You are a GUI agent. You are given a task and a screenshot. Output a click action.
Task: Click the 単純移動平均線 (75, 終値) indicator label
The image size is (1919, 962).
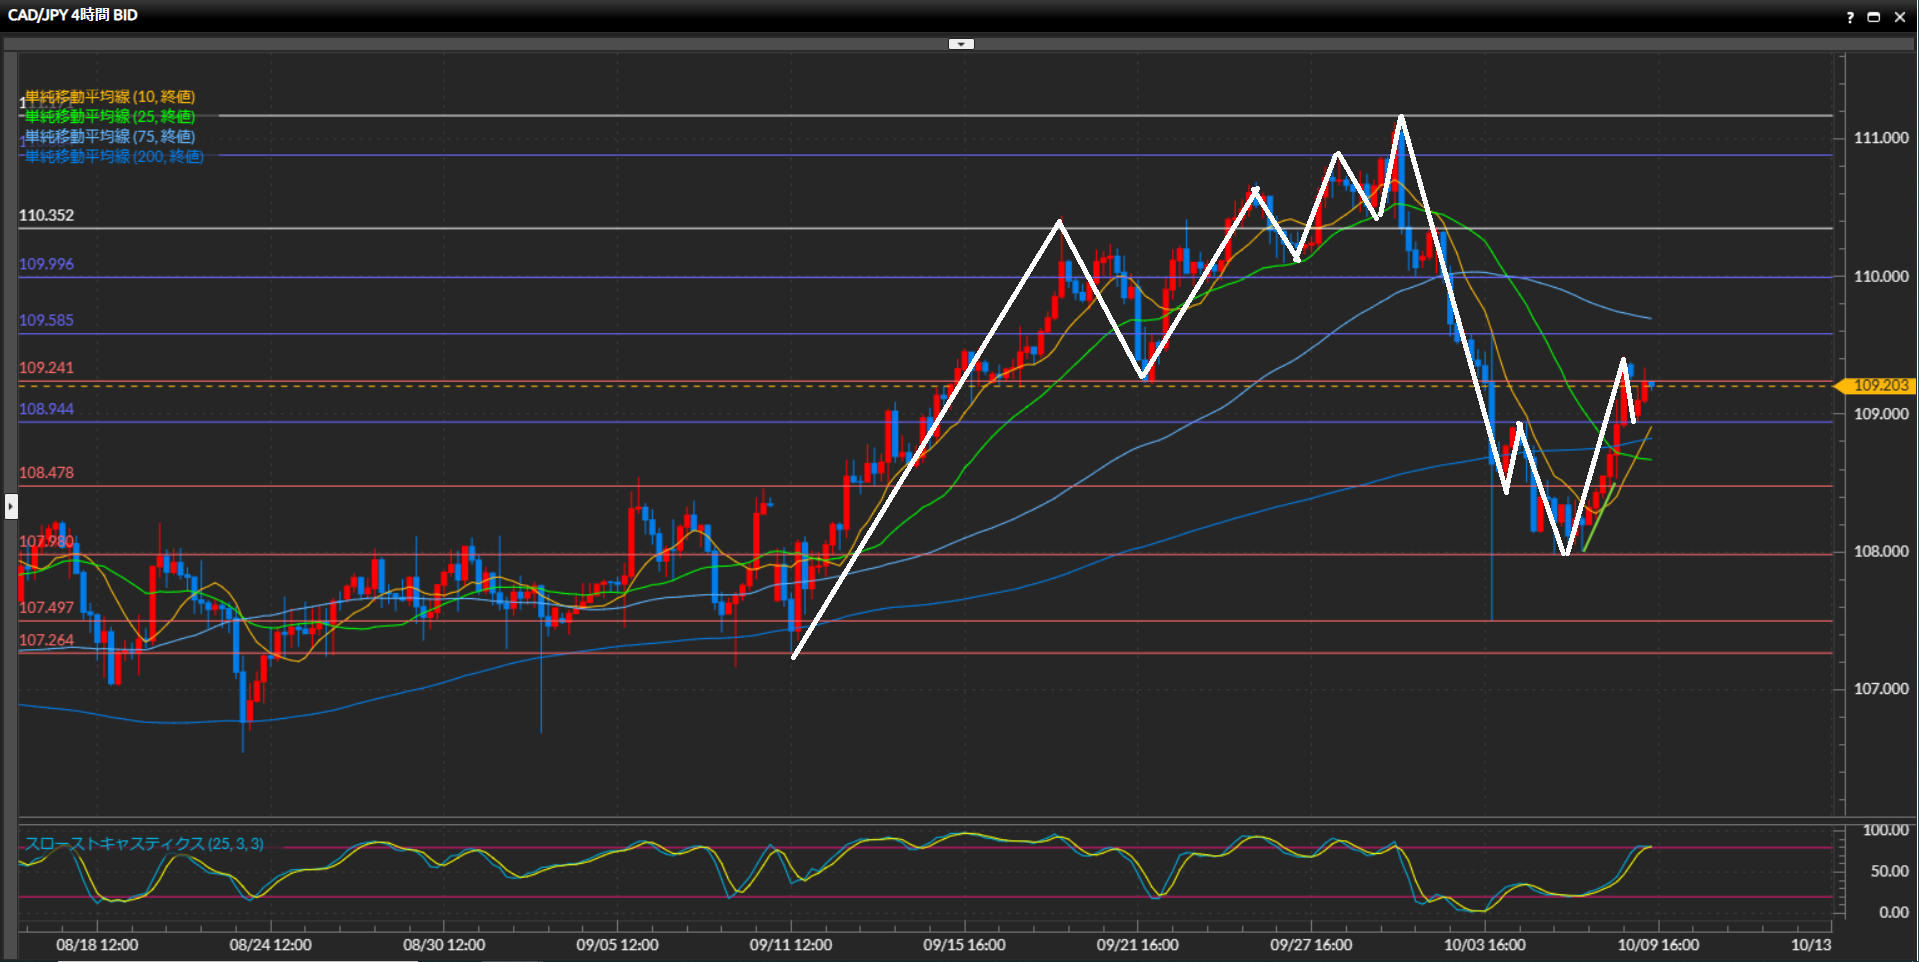[110, 137]
